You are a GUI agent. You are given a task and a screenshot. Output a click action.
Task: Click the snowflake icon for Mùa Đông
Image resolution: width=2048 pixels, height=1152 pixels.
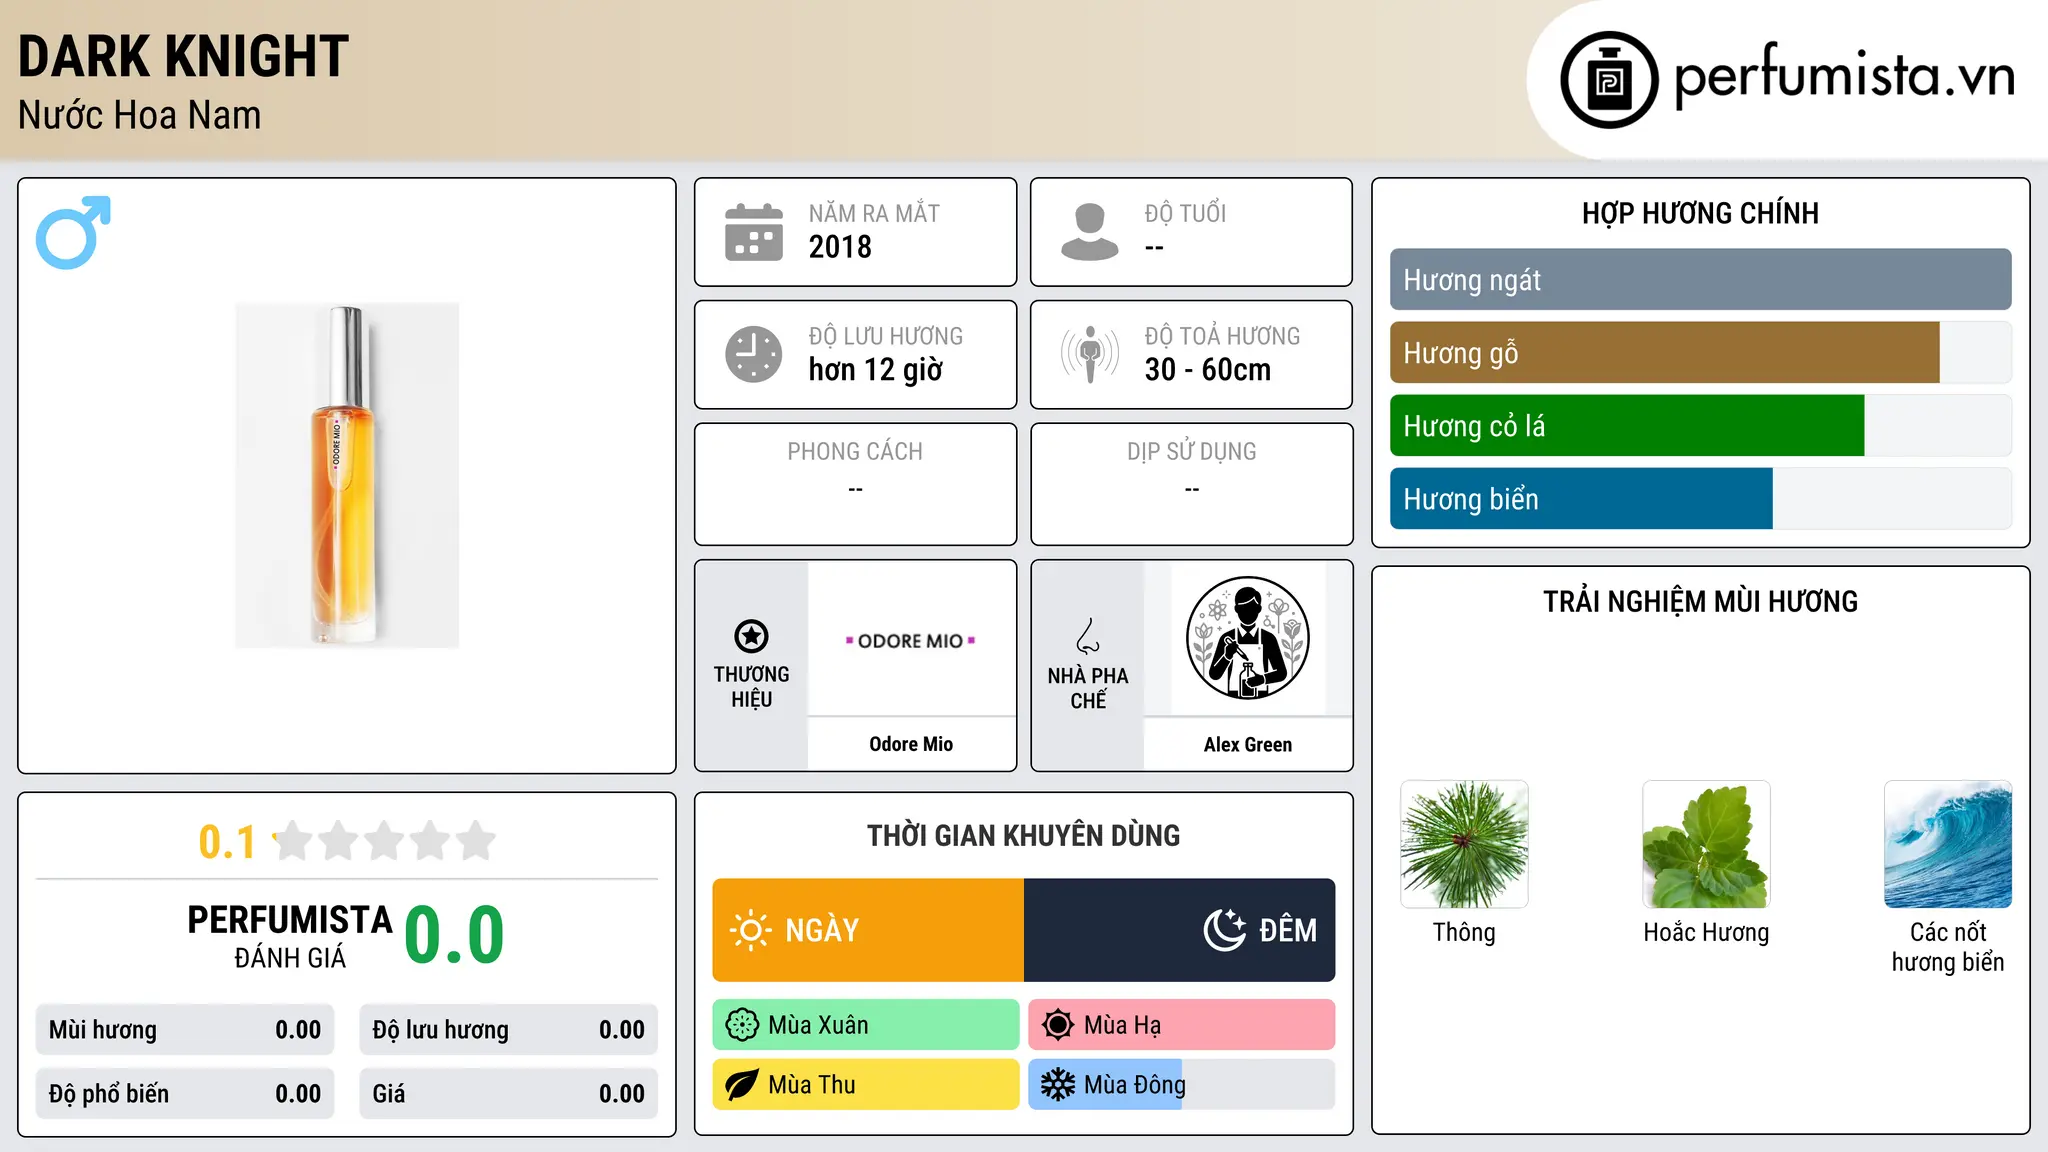point(1058,1085)
